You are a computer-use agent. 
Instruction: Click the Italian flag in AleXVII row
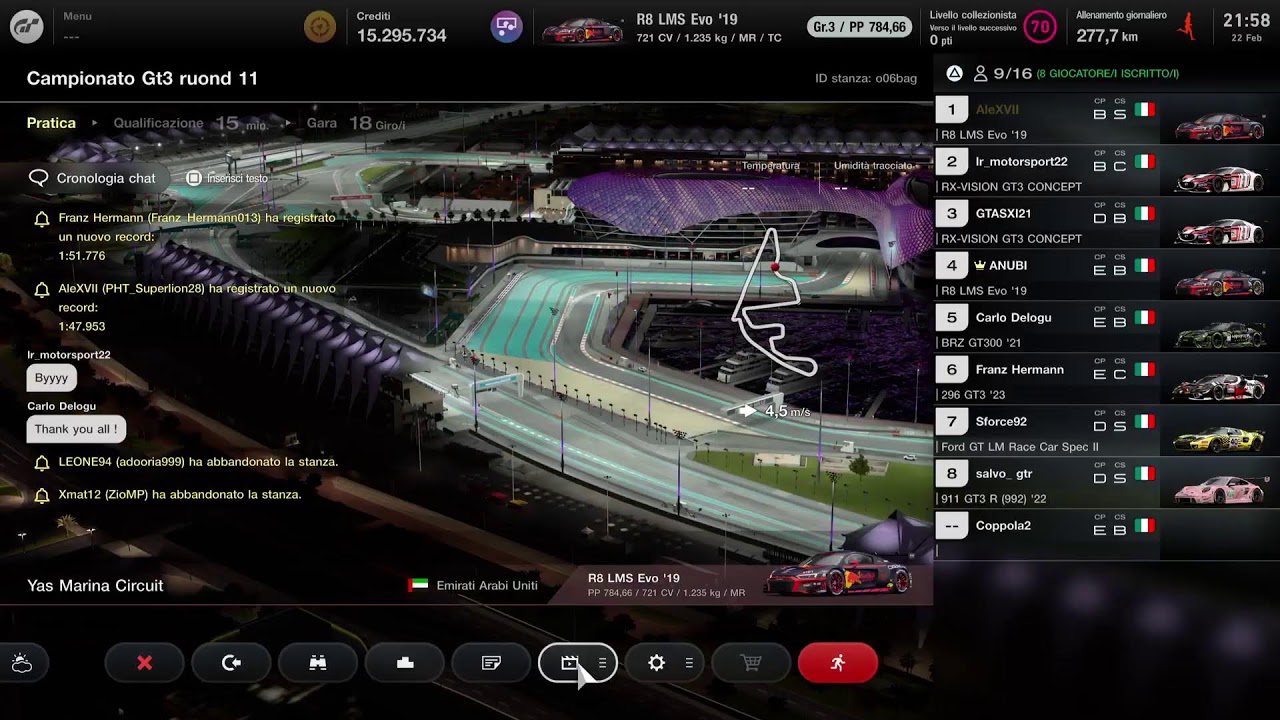pos(1145,110)
